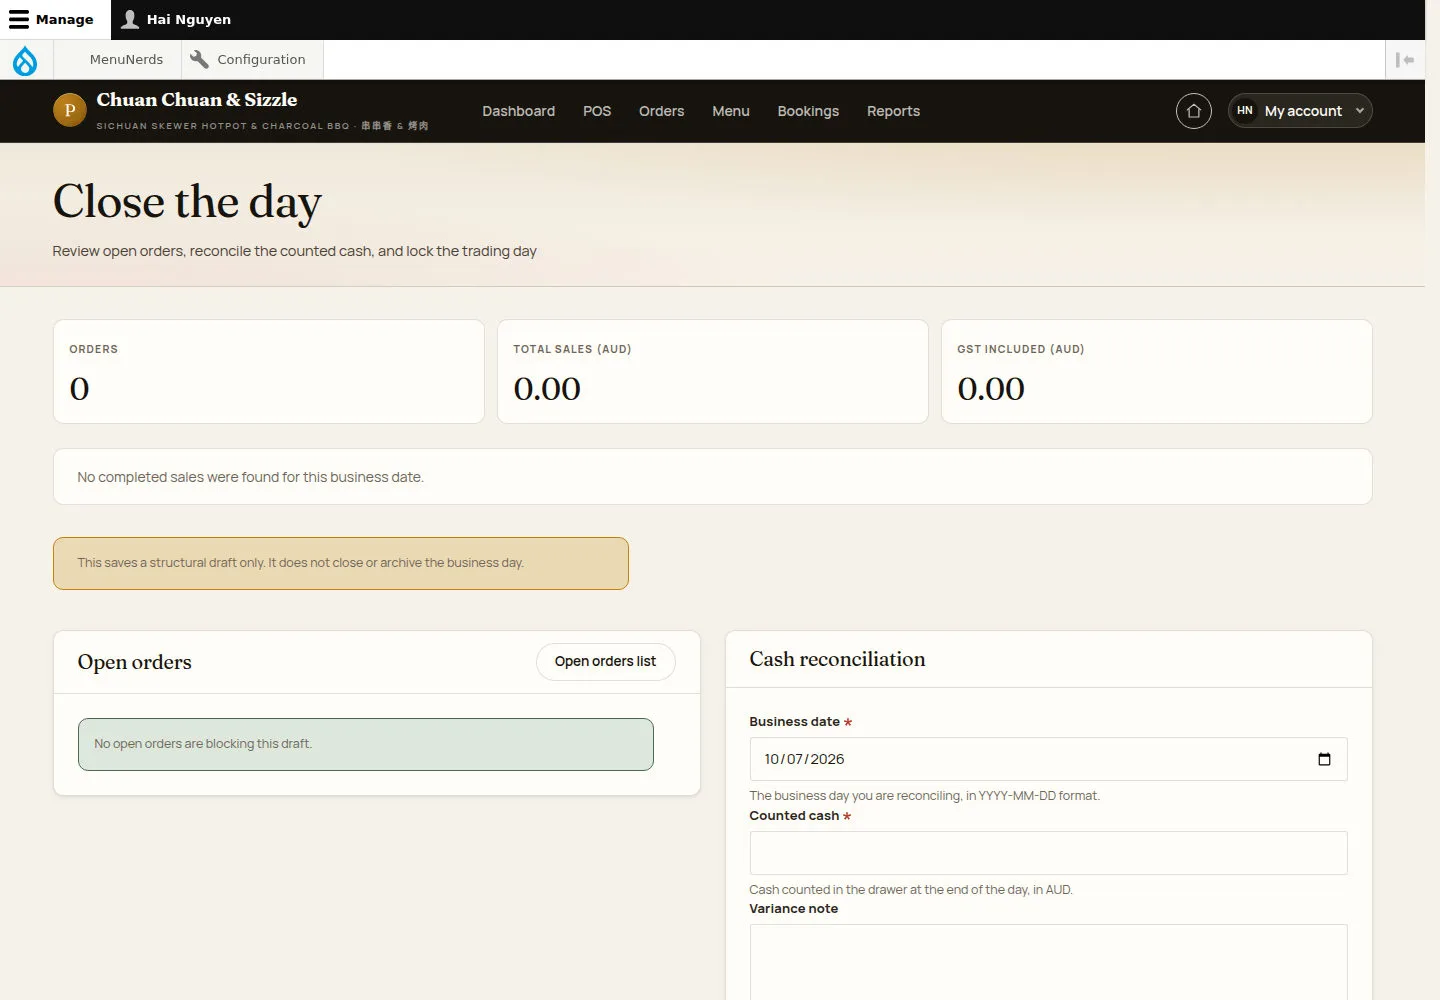Image resolution: width=1440 pixels, height=1000 pixels.
Task: Open the Bookings nav item
Action: tap(808, 111)
